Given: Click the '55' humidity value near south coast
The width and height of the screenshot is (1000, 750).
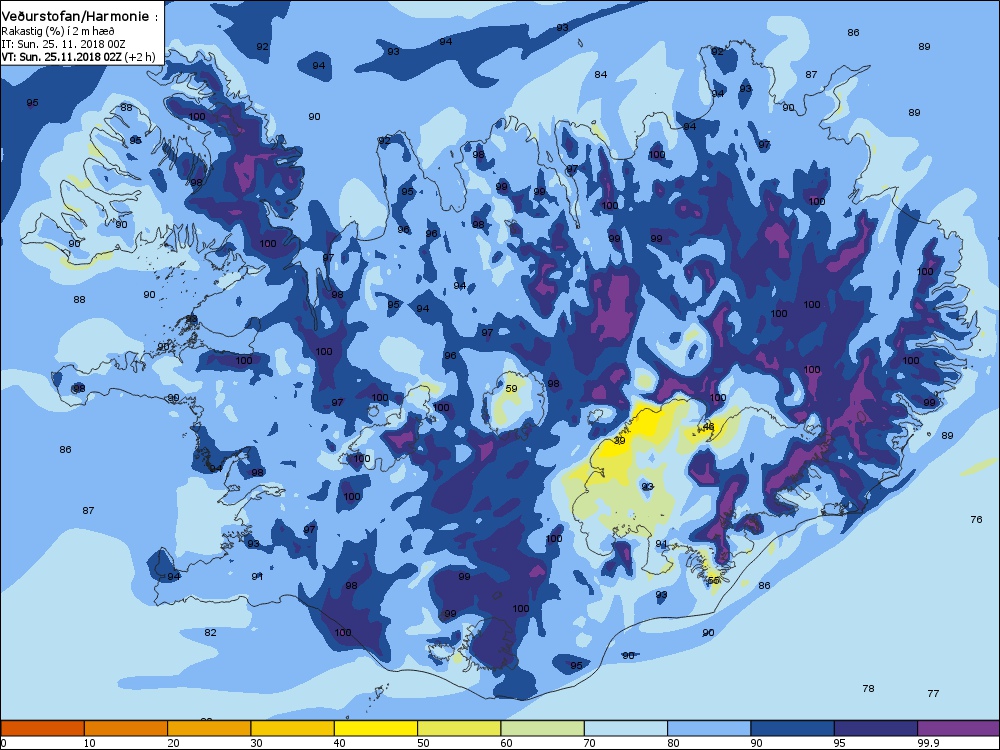Looking at the screenshot, I should pyautogui.click(x=714, y=580).
